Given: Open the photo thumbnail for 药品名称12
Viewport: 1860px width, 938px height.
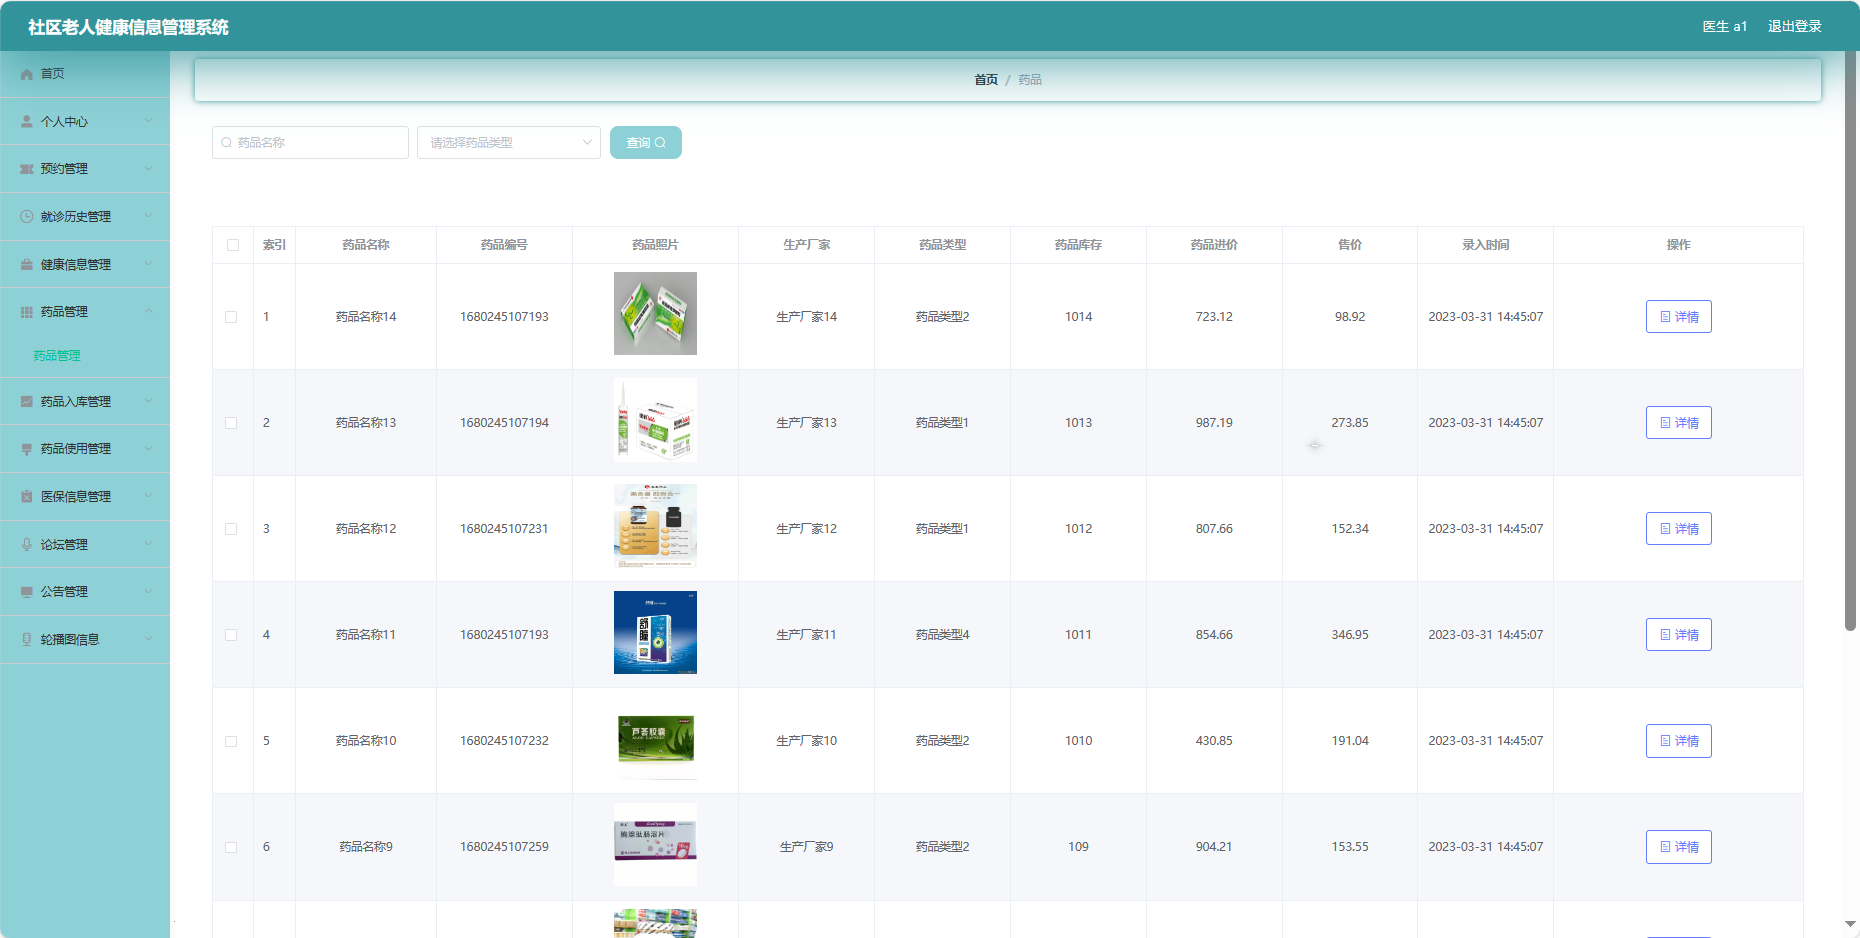Looking at the screenshot, I should point(655,526).
